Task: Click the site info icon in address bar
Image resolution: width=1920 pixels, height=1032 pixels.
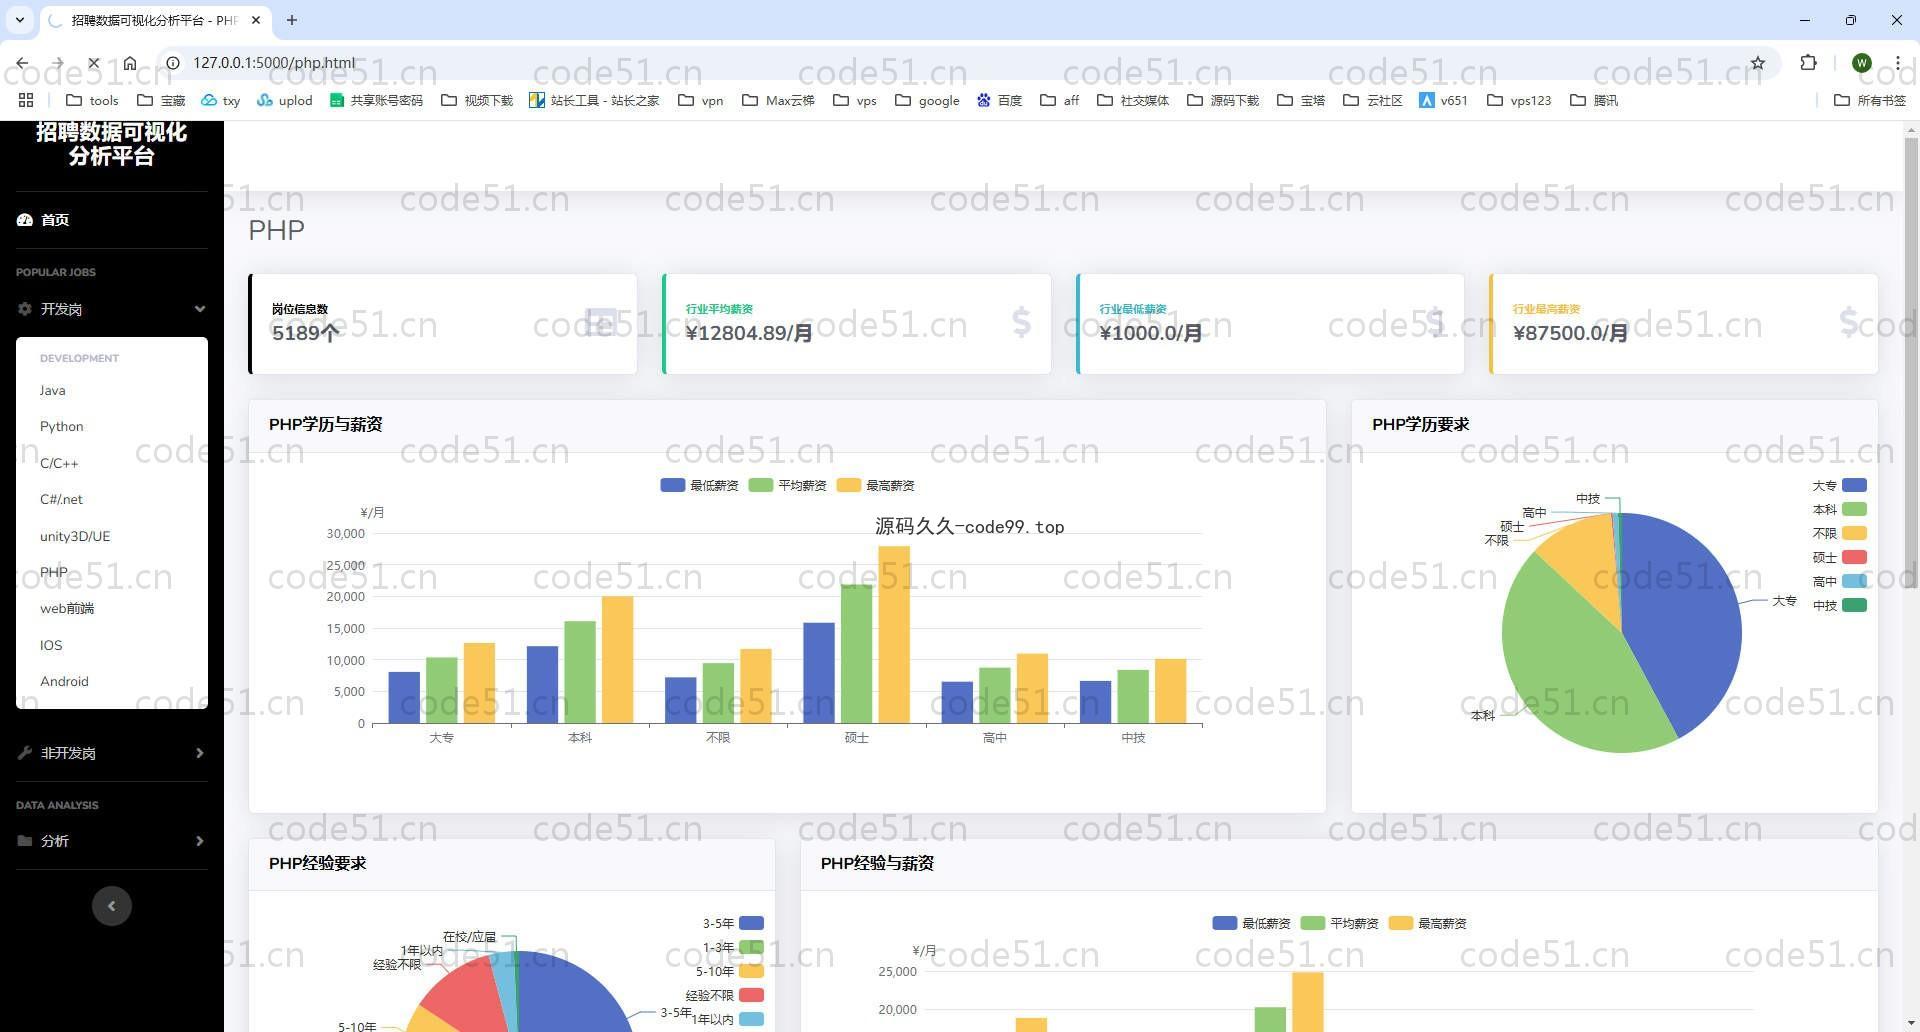Action: tap(173, 63)
